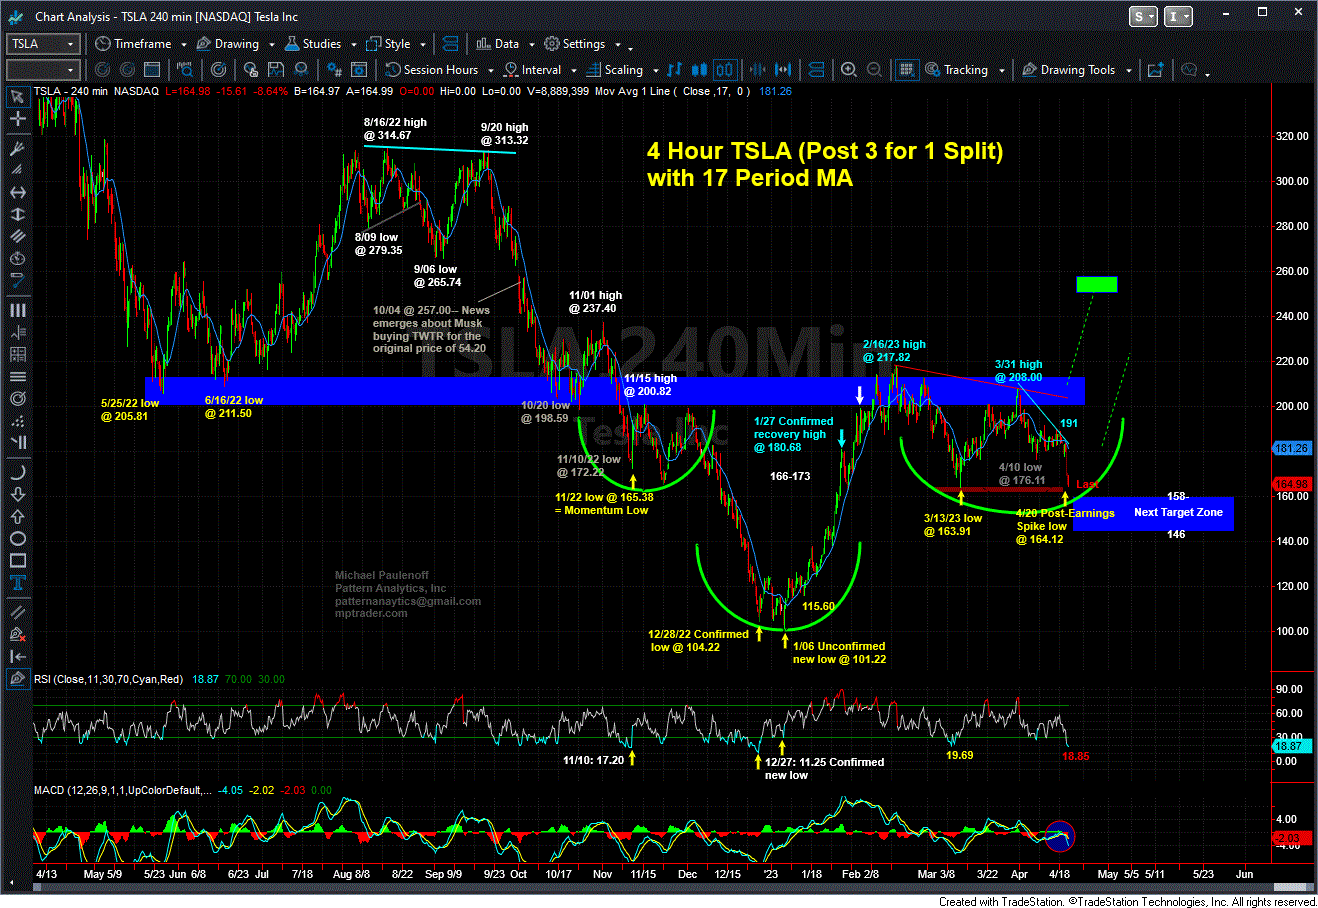Viewport: 1318px width, 908px height.
Task: Choose the Andrews pitchfork tool
Action: click(x=17, y=148)
